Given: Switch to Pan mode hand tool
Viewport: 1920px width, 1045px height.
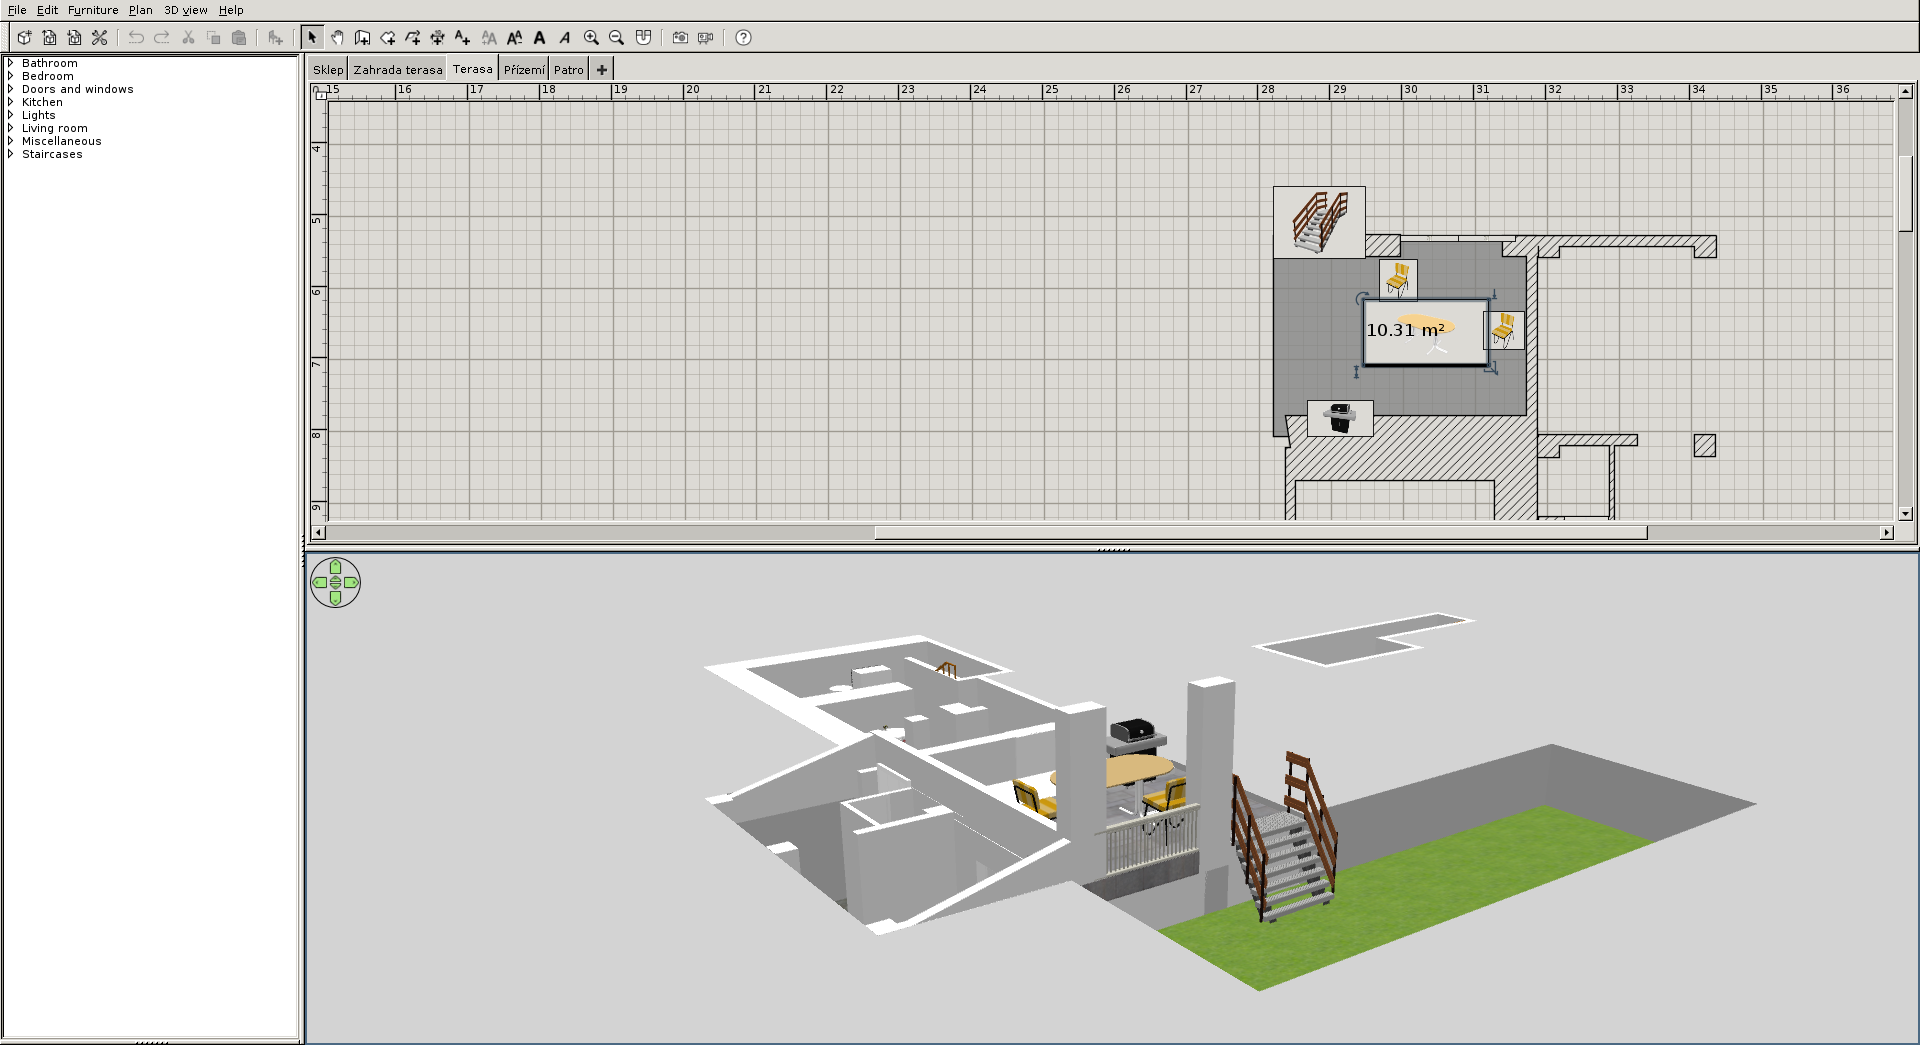Looking at the screenshot, I should (x=337, y=38).
